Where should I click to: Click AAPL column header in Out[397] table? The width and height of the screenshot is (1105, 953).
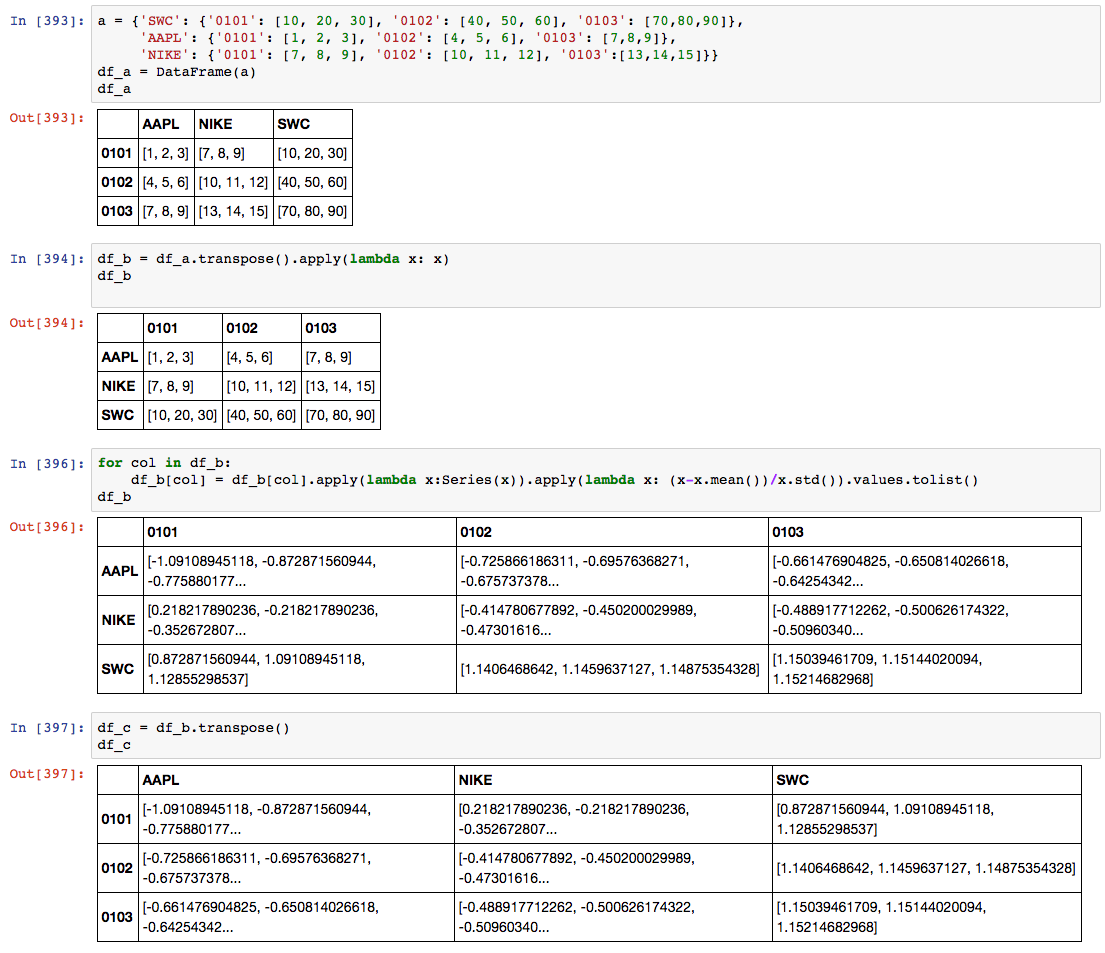(296, 780)
